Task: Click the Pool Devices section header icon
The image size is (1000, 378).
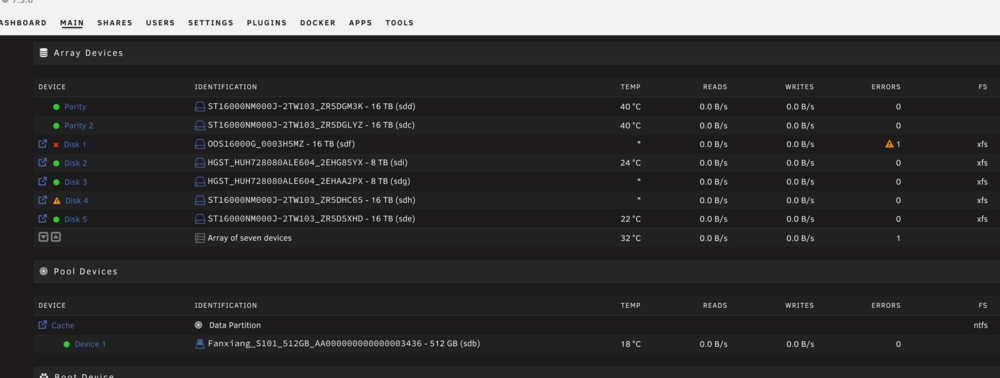Action: click(x=43, y=271)
